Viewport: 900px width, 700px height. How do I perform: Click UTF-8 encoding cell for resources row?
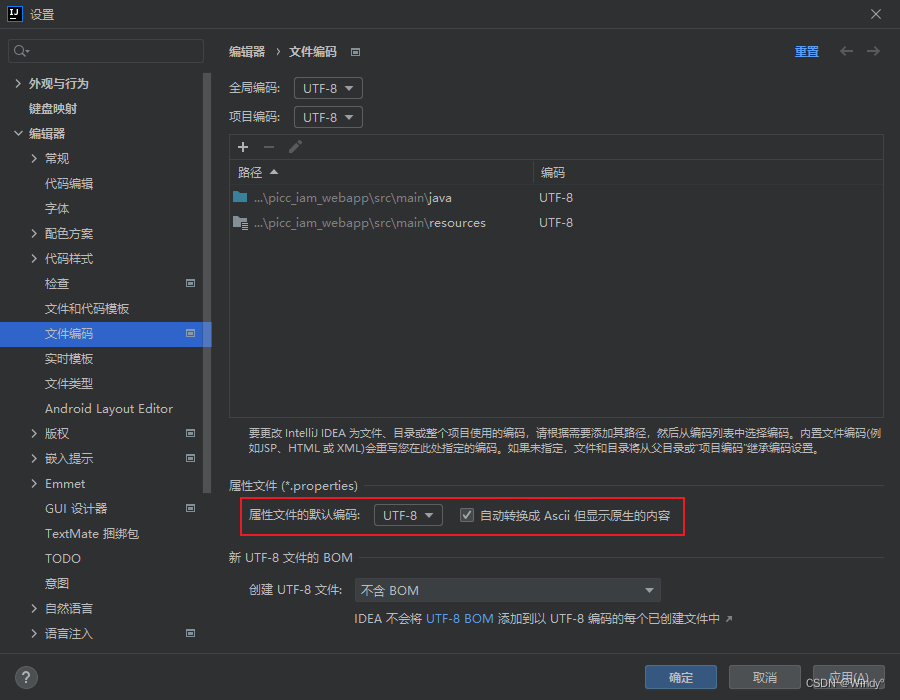[556, 223]
